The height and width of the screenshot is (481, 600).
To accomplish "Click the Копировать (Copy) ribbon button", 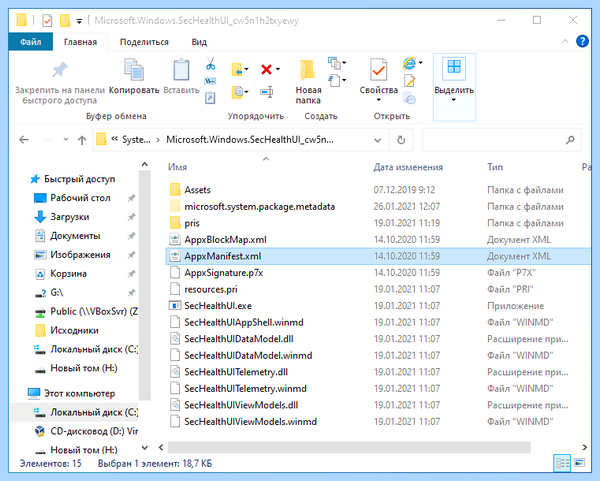I will click(x=134, y=77).
